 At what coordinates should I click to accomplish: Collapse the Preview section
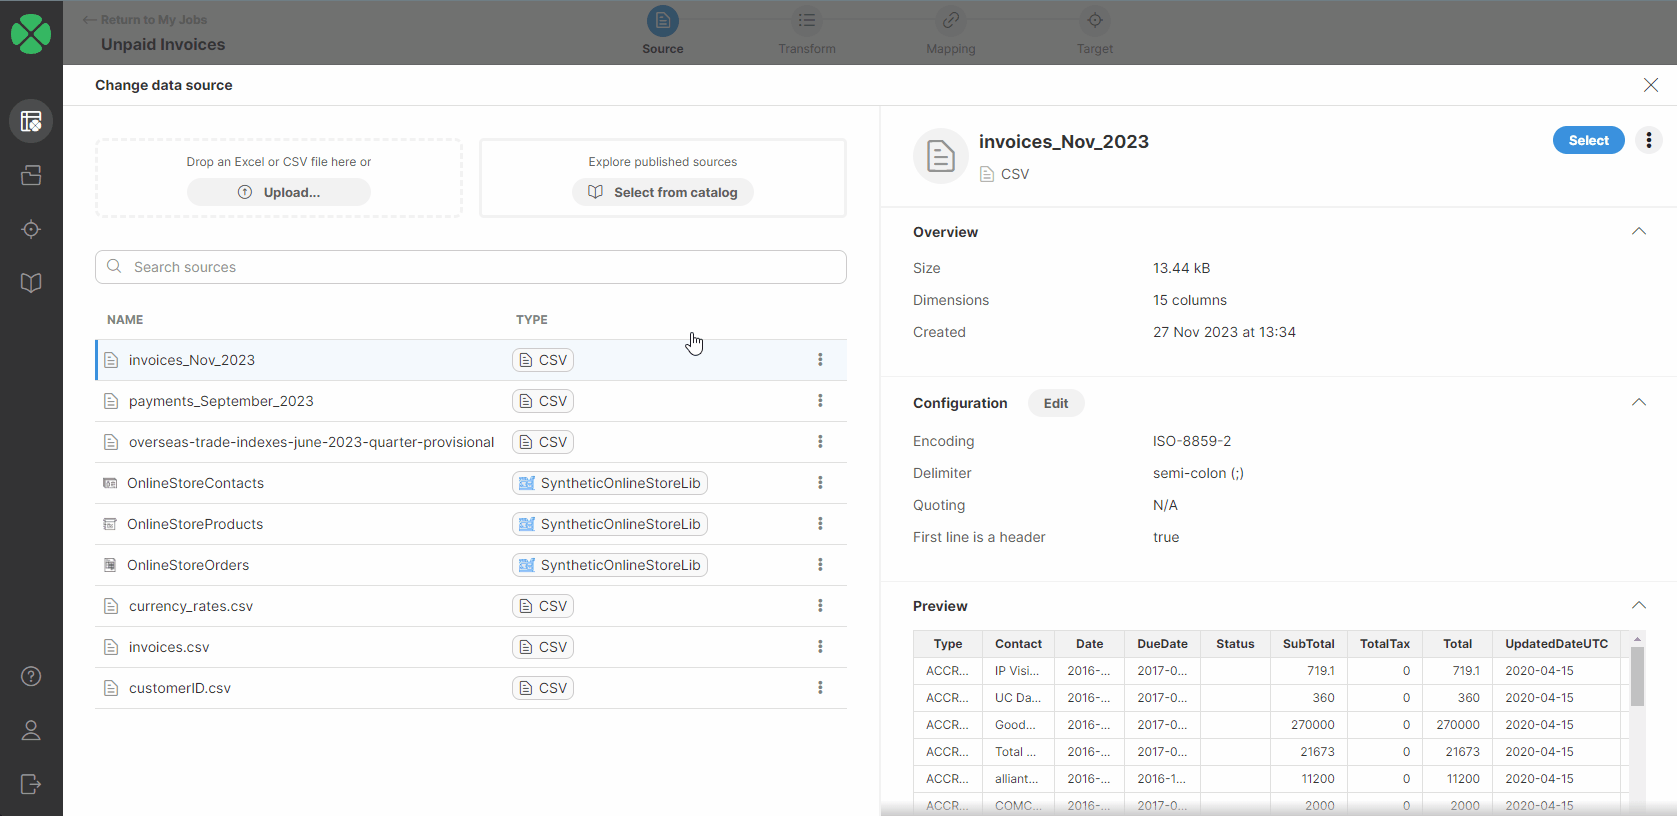(1639, 606)
